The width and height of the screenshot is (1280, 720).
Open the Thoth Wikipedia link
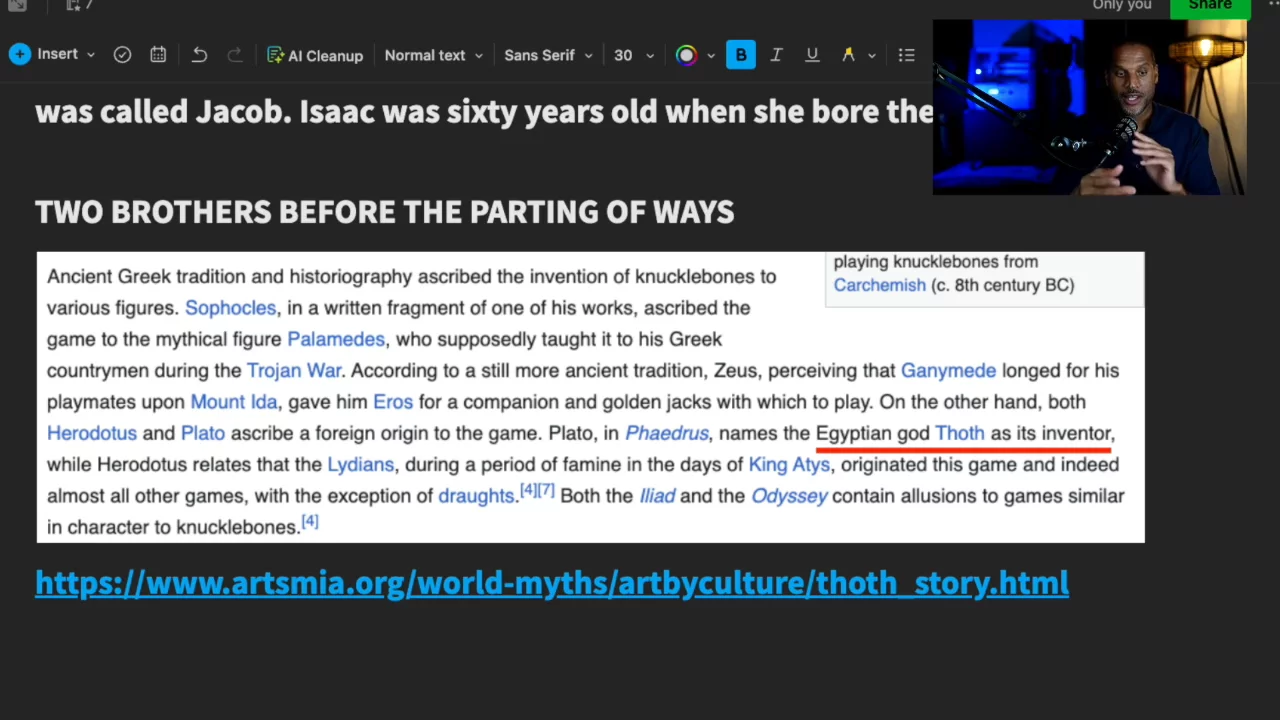point(959,433)
